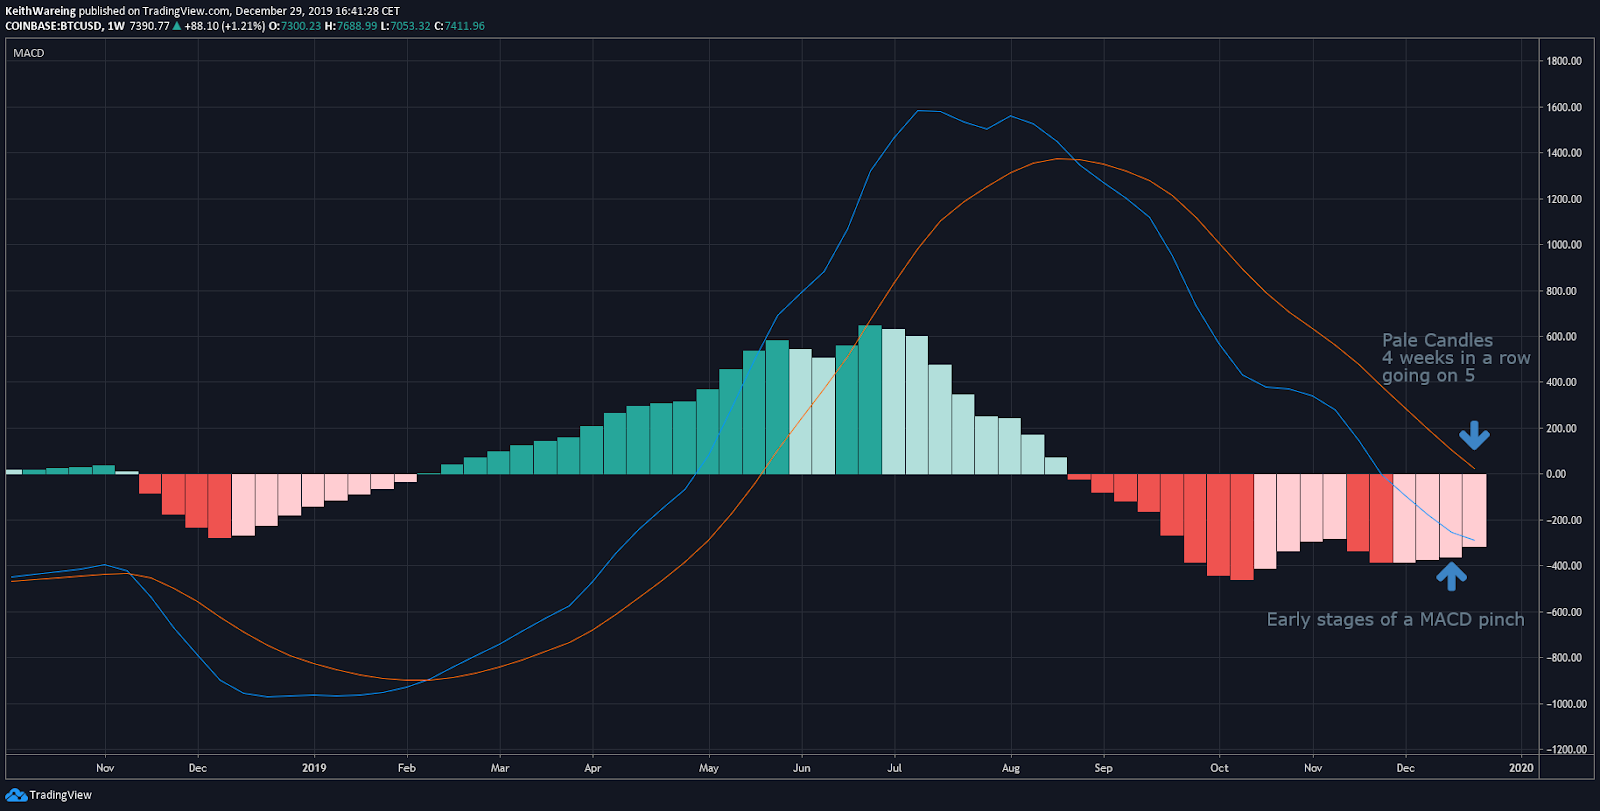Click the Jun label on the time axis
This screenshot has height=811, width=1600.
pos(802,768)
